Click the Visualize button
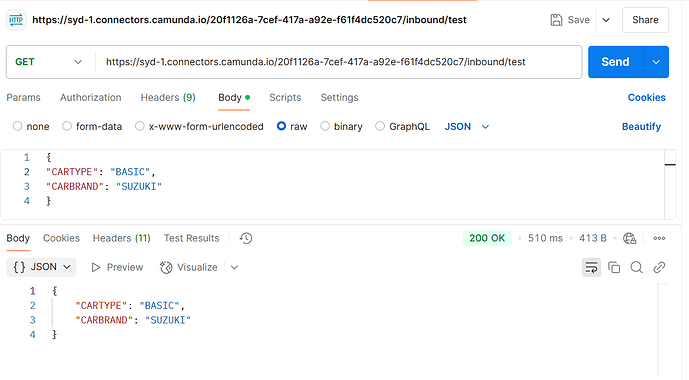This screenshot has height=380, width=689. pyautogui.click(x=189, y=267)
